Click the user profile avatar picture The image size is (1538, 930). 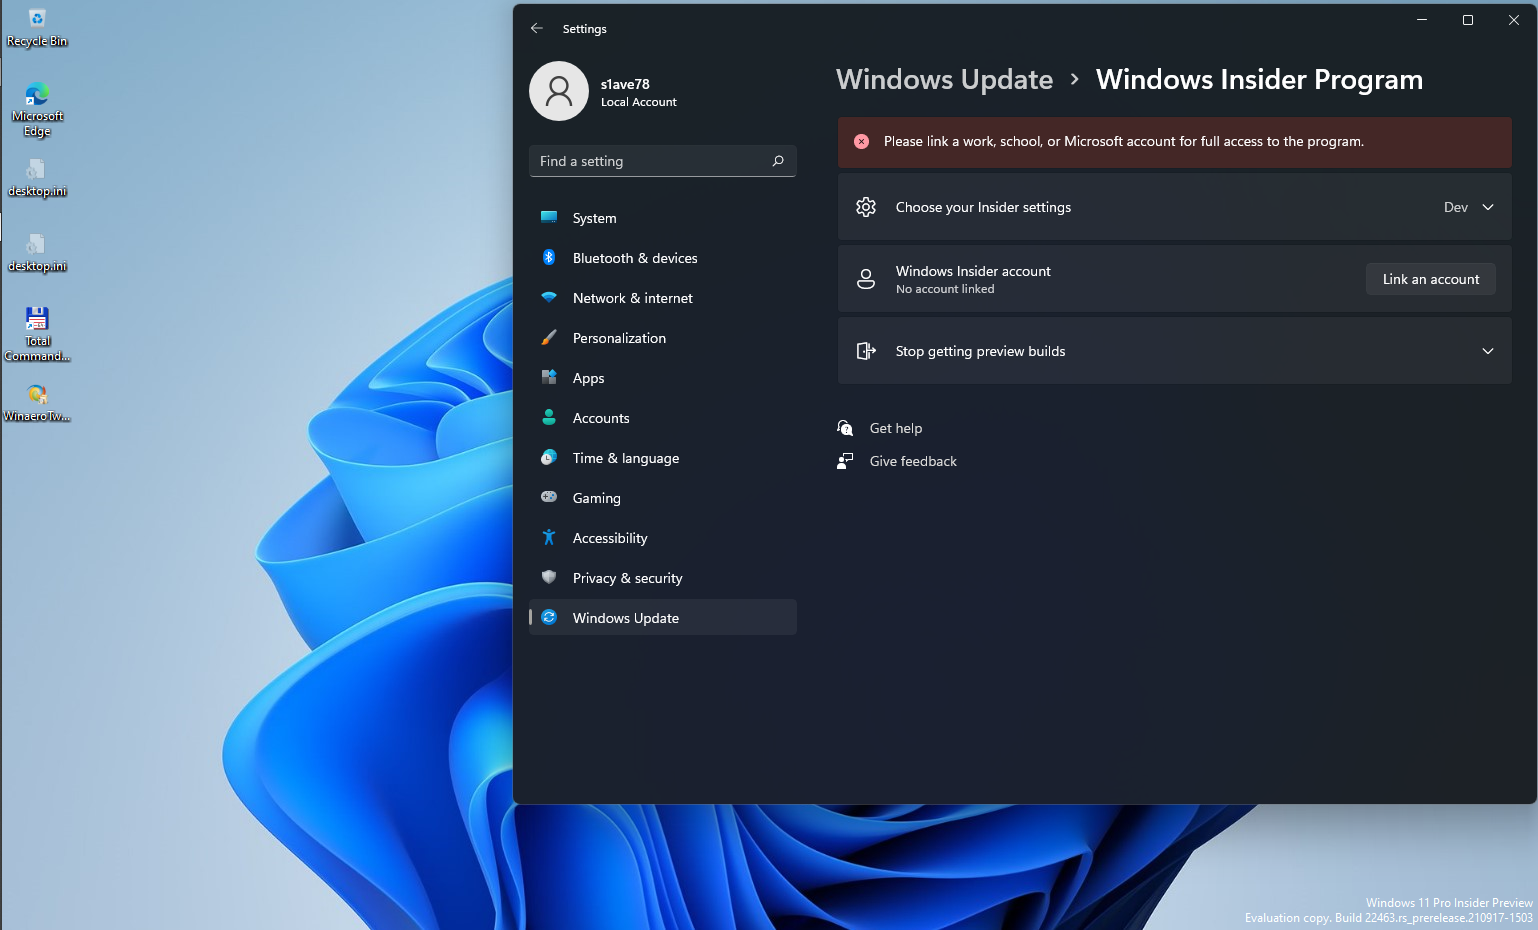click(559, 91)
